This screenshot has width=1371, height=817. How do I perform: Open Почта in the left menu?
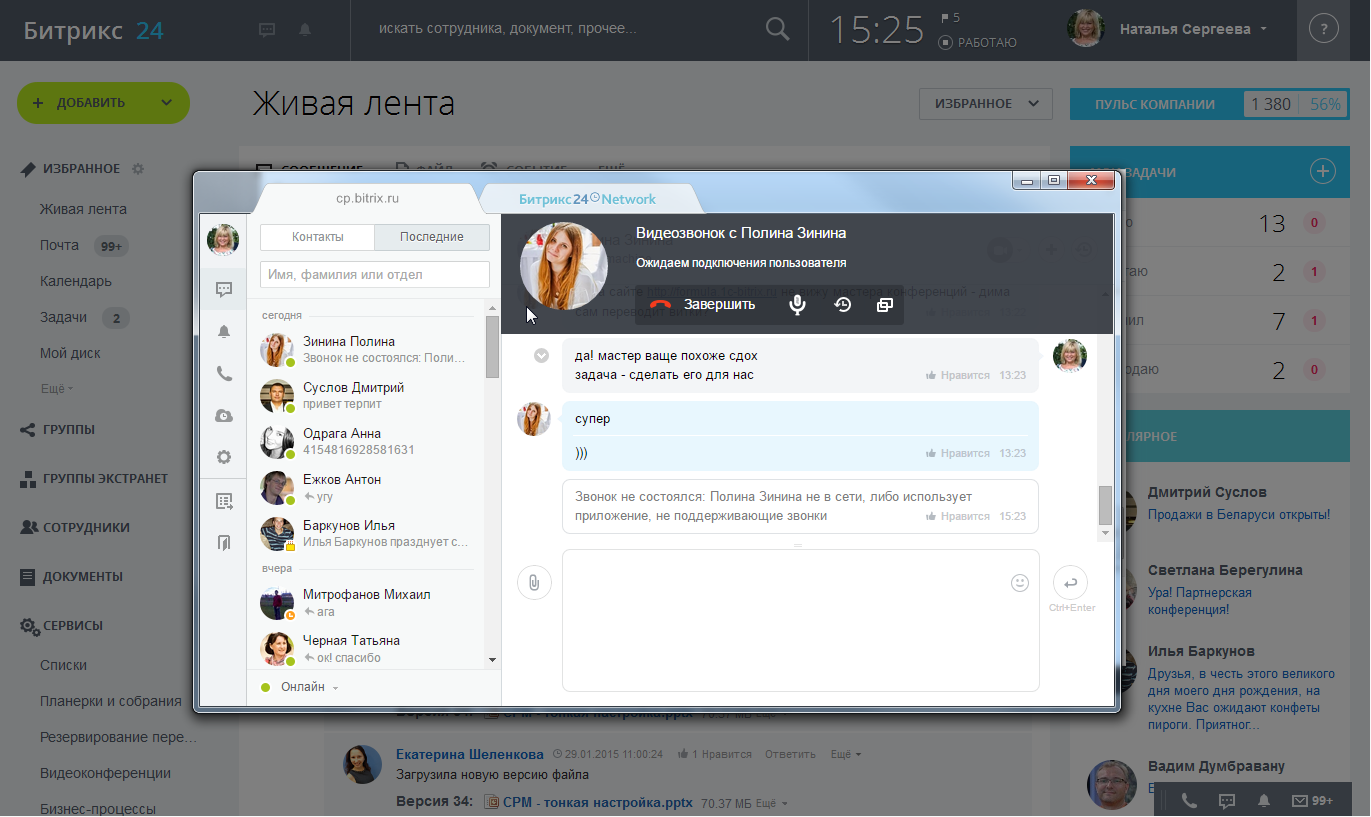click(x=59, y=245)
